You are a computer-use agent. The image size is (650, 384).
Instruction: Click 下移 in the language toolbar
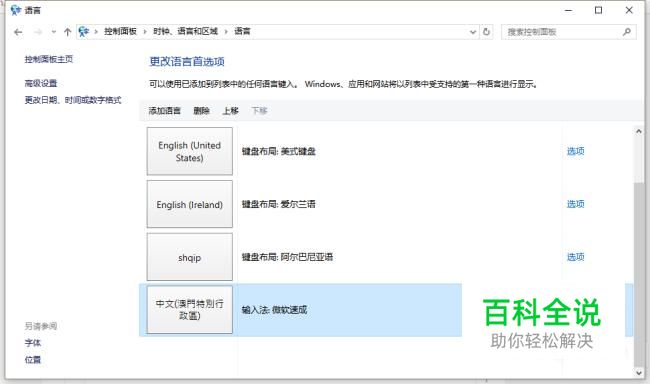259,111
